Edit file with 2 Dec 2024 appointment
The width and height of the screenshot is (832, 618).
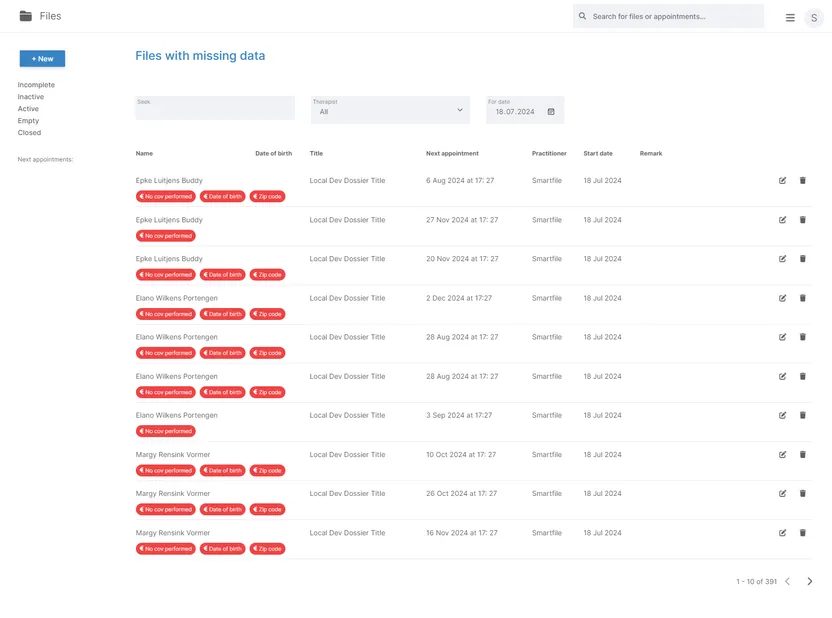[783, 298]
